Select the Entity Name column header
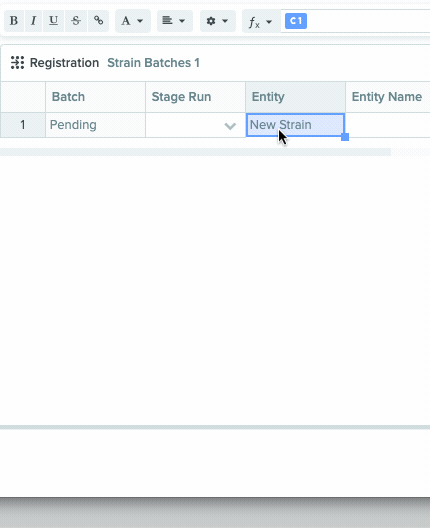Screen dimensions: 430x528 388,97
